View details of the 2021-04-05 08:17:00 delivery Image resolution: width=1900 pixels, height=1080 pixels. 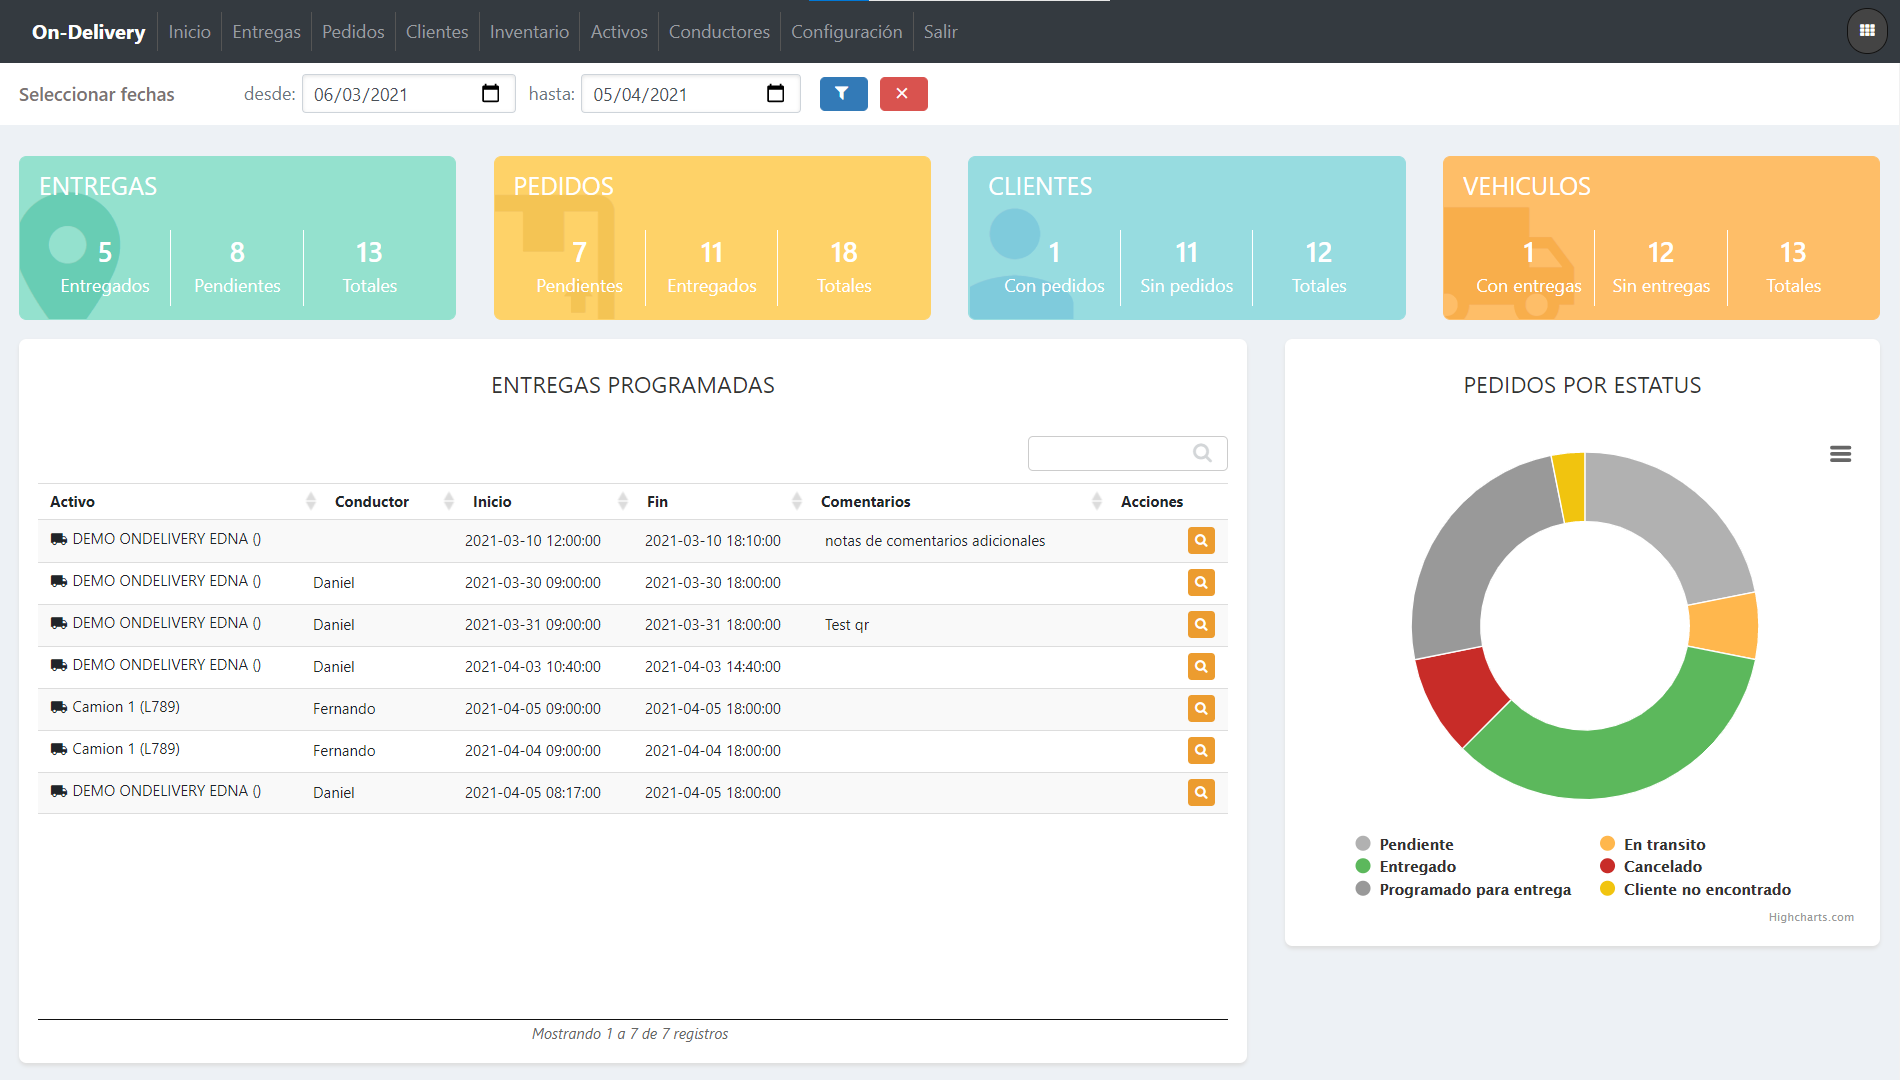pyautogui.click(x=1201, y=792)
